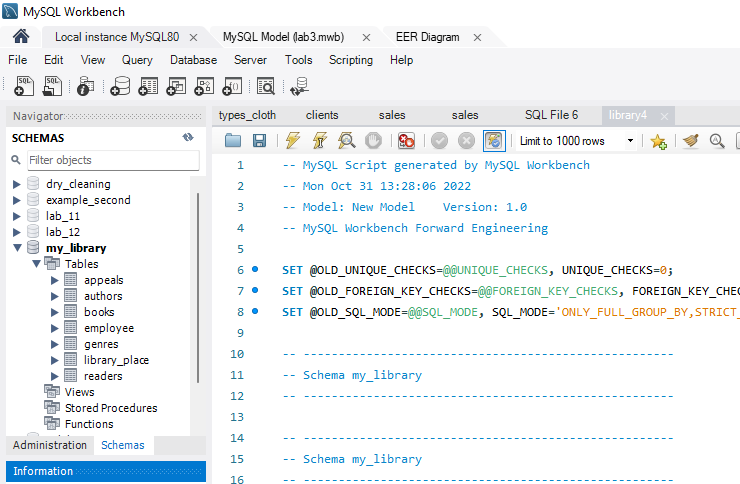This screenshot has height=484, width=740.
Task: Expand the authors table
Action: click(x=55, y=296)
